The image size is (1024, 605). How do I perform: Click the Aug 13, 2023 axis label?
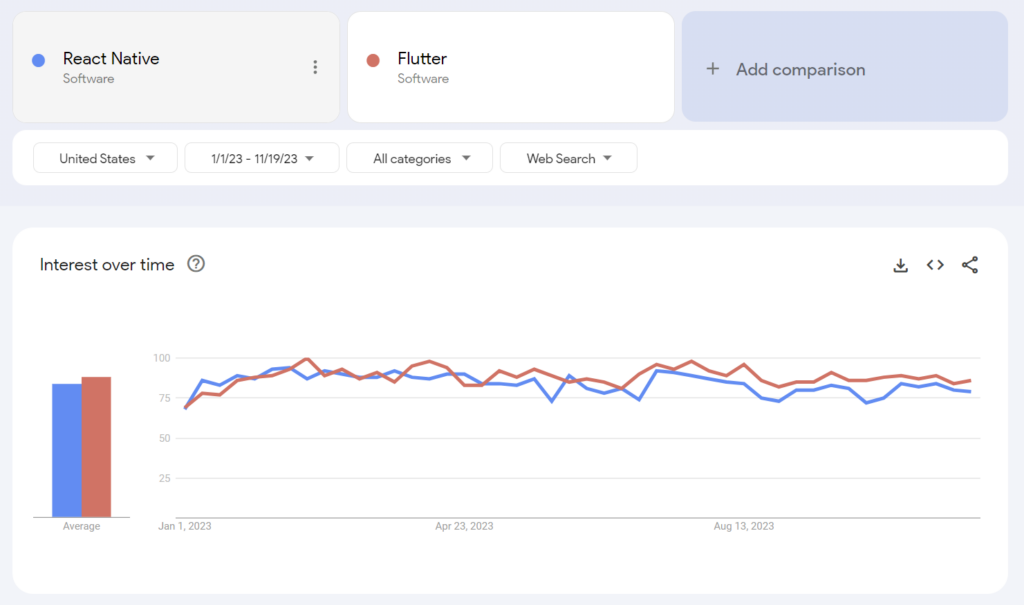tap(744, 525)
